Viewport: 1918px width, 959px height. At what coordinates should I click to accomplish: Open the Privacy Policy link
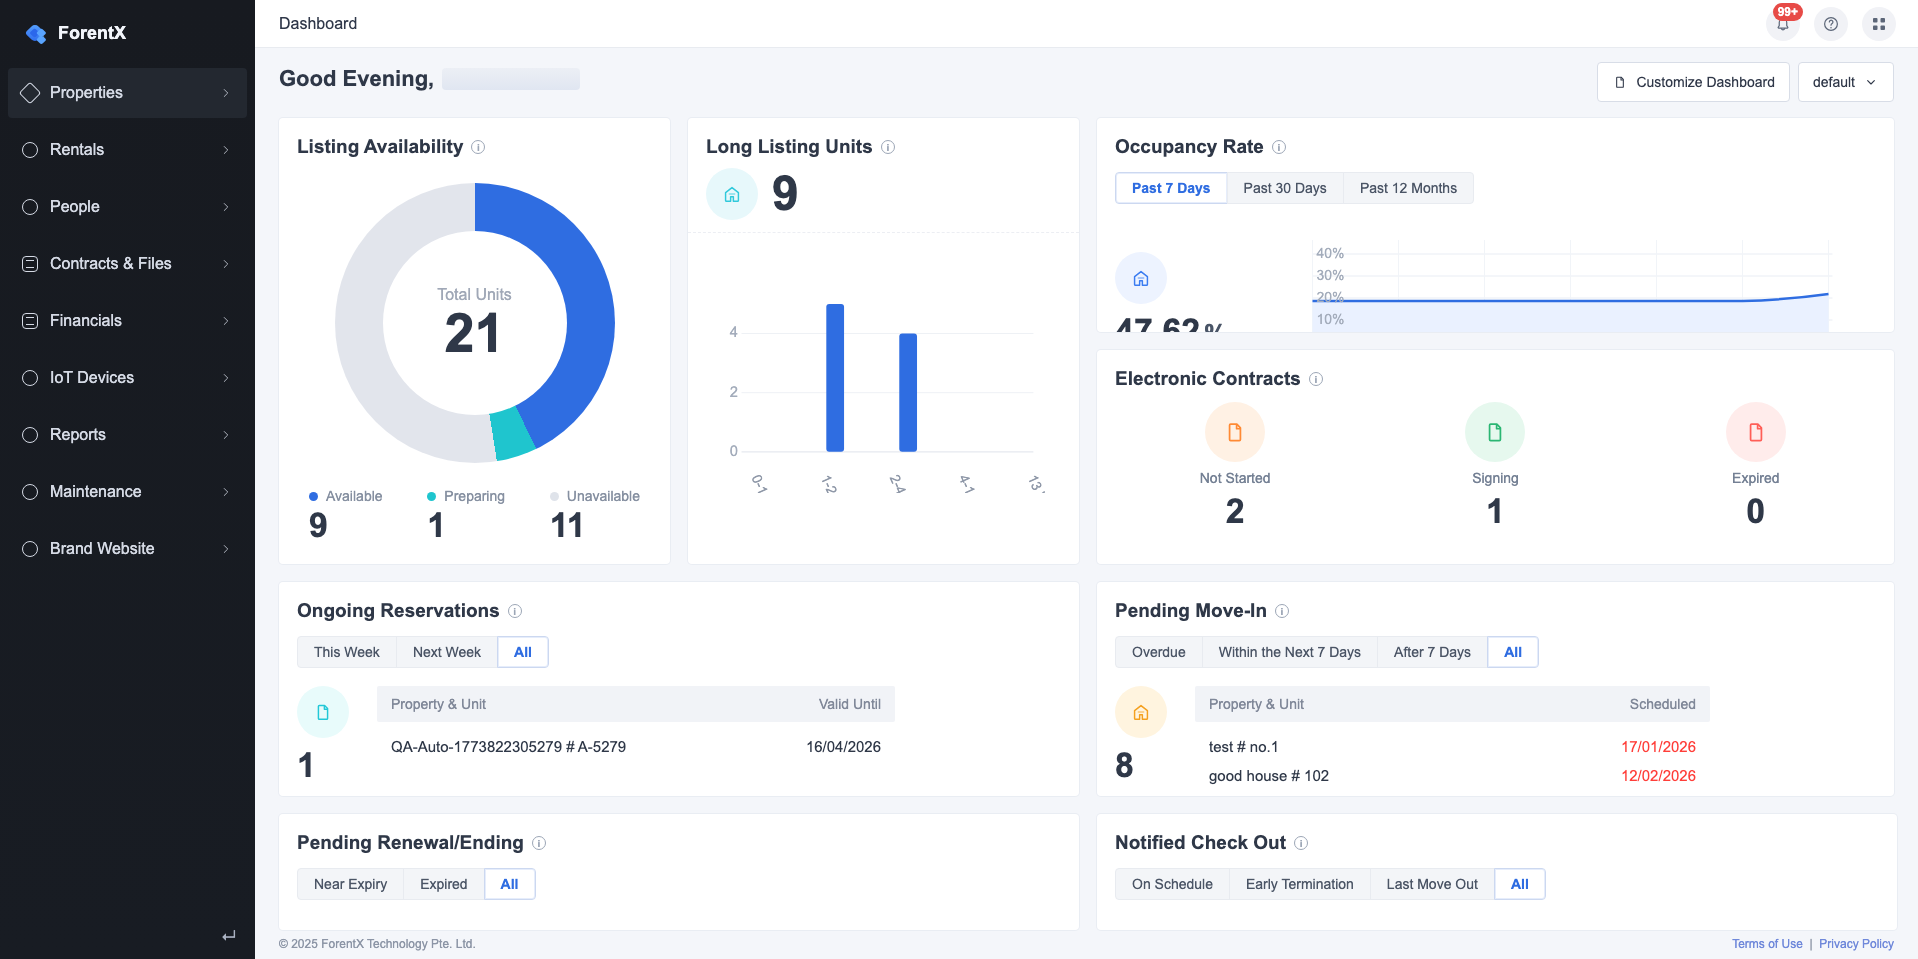pyautogui.click(x=1856, y=944)
